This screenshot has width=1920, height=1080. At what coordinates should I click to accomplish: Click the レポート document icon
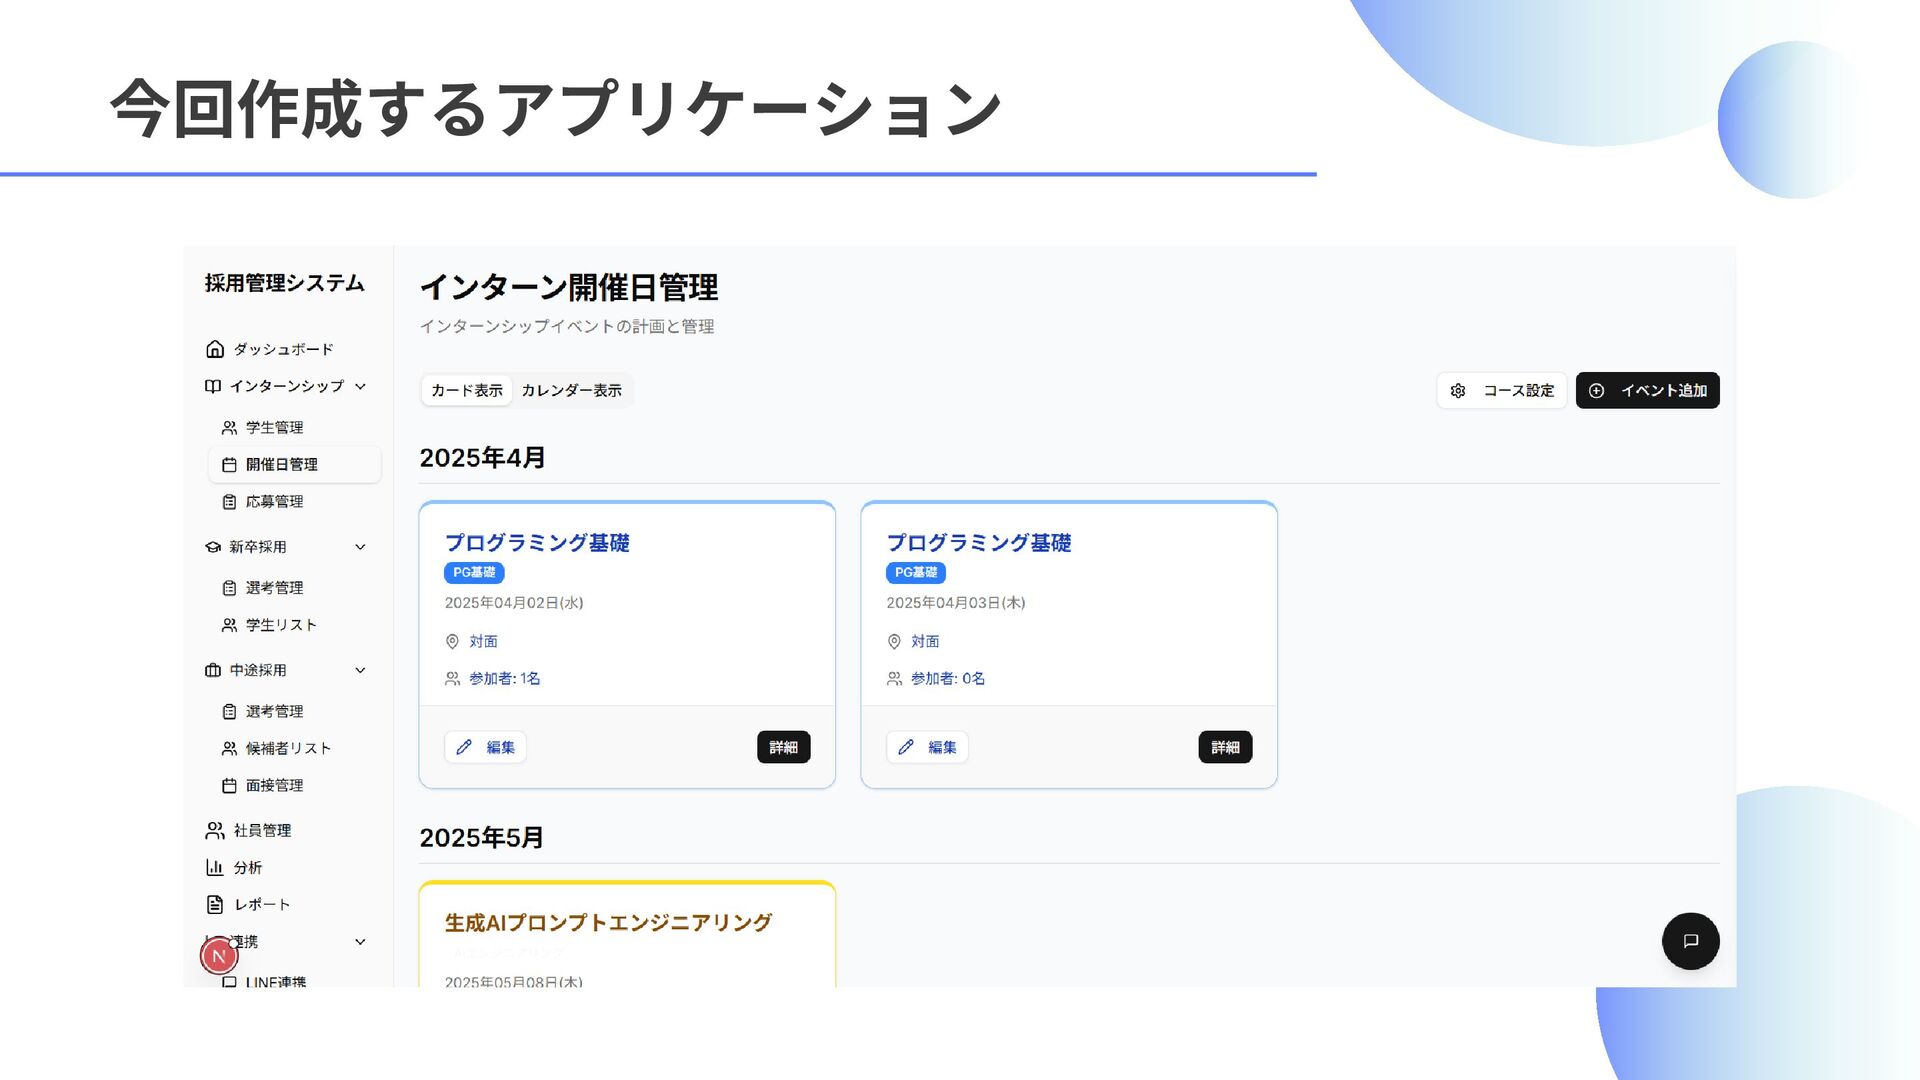pos(214,904)
